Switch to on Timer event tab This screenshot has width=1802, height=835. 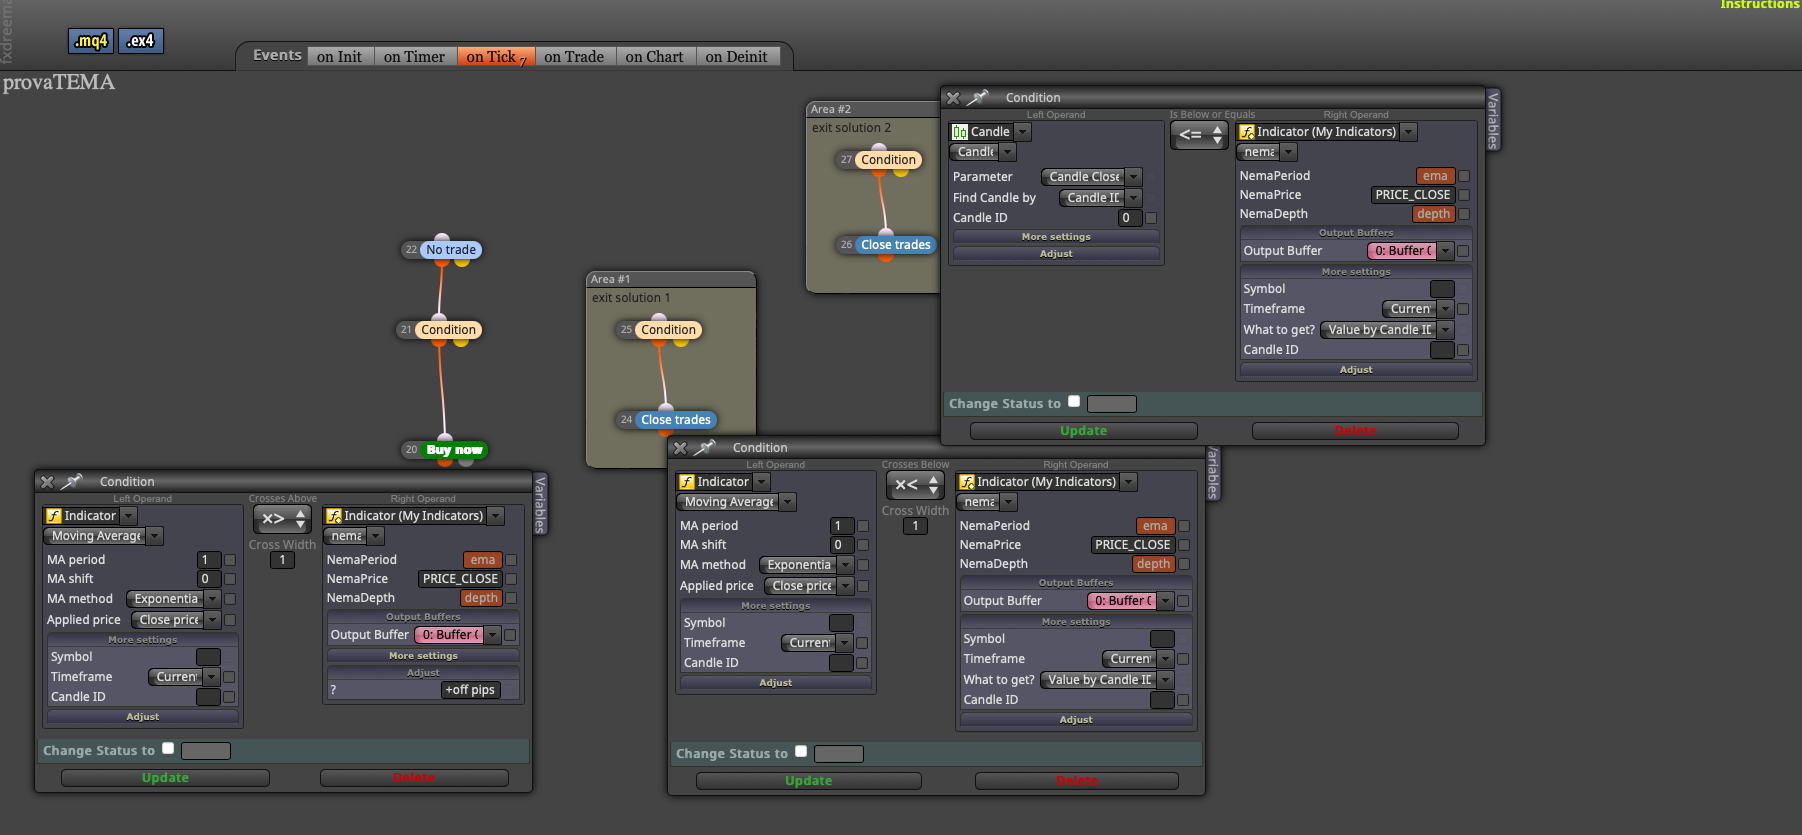point(414,57)
